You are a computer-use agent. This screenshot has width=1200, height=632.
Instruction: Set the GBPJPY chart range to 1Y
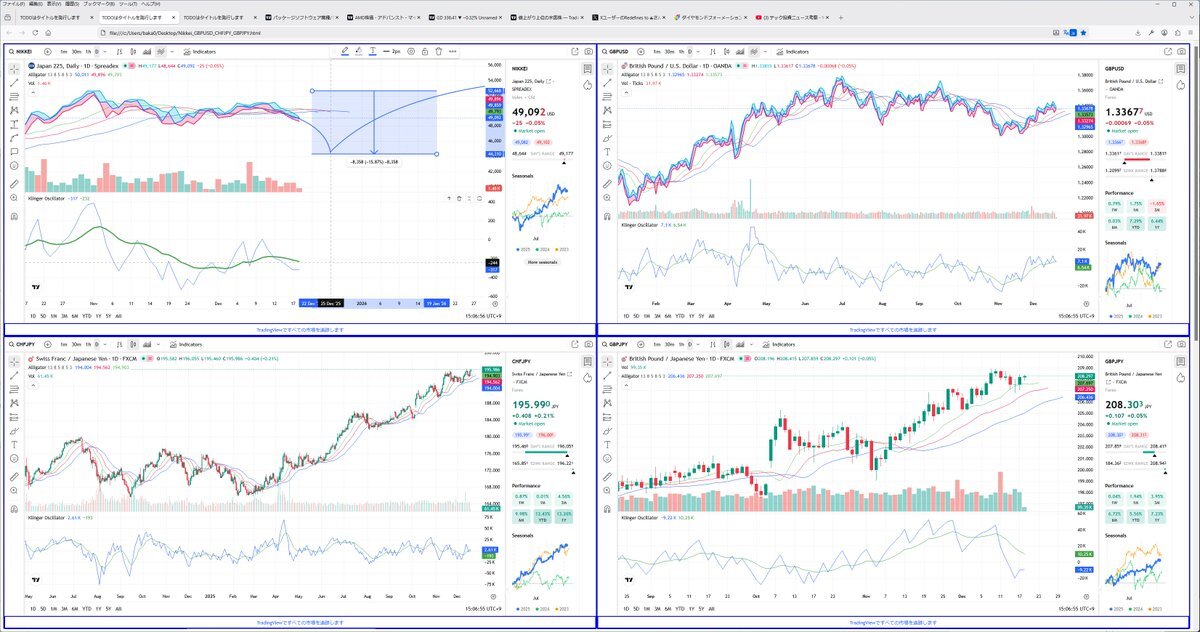coord(691,609)
